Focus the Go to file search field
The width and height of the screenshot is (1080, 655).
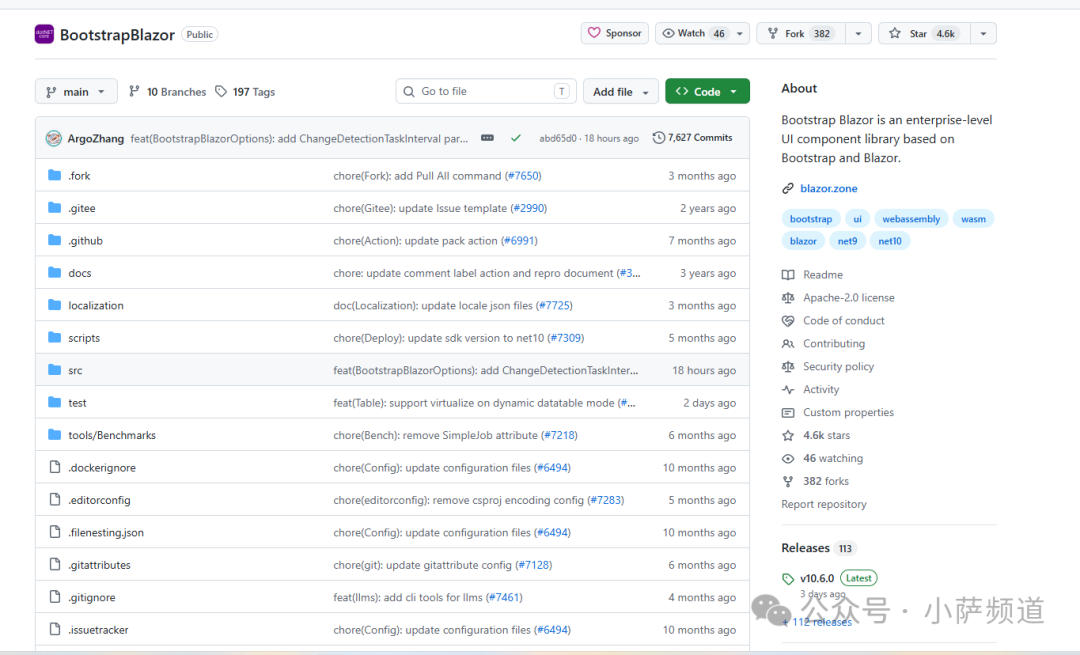pos(486,91)
